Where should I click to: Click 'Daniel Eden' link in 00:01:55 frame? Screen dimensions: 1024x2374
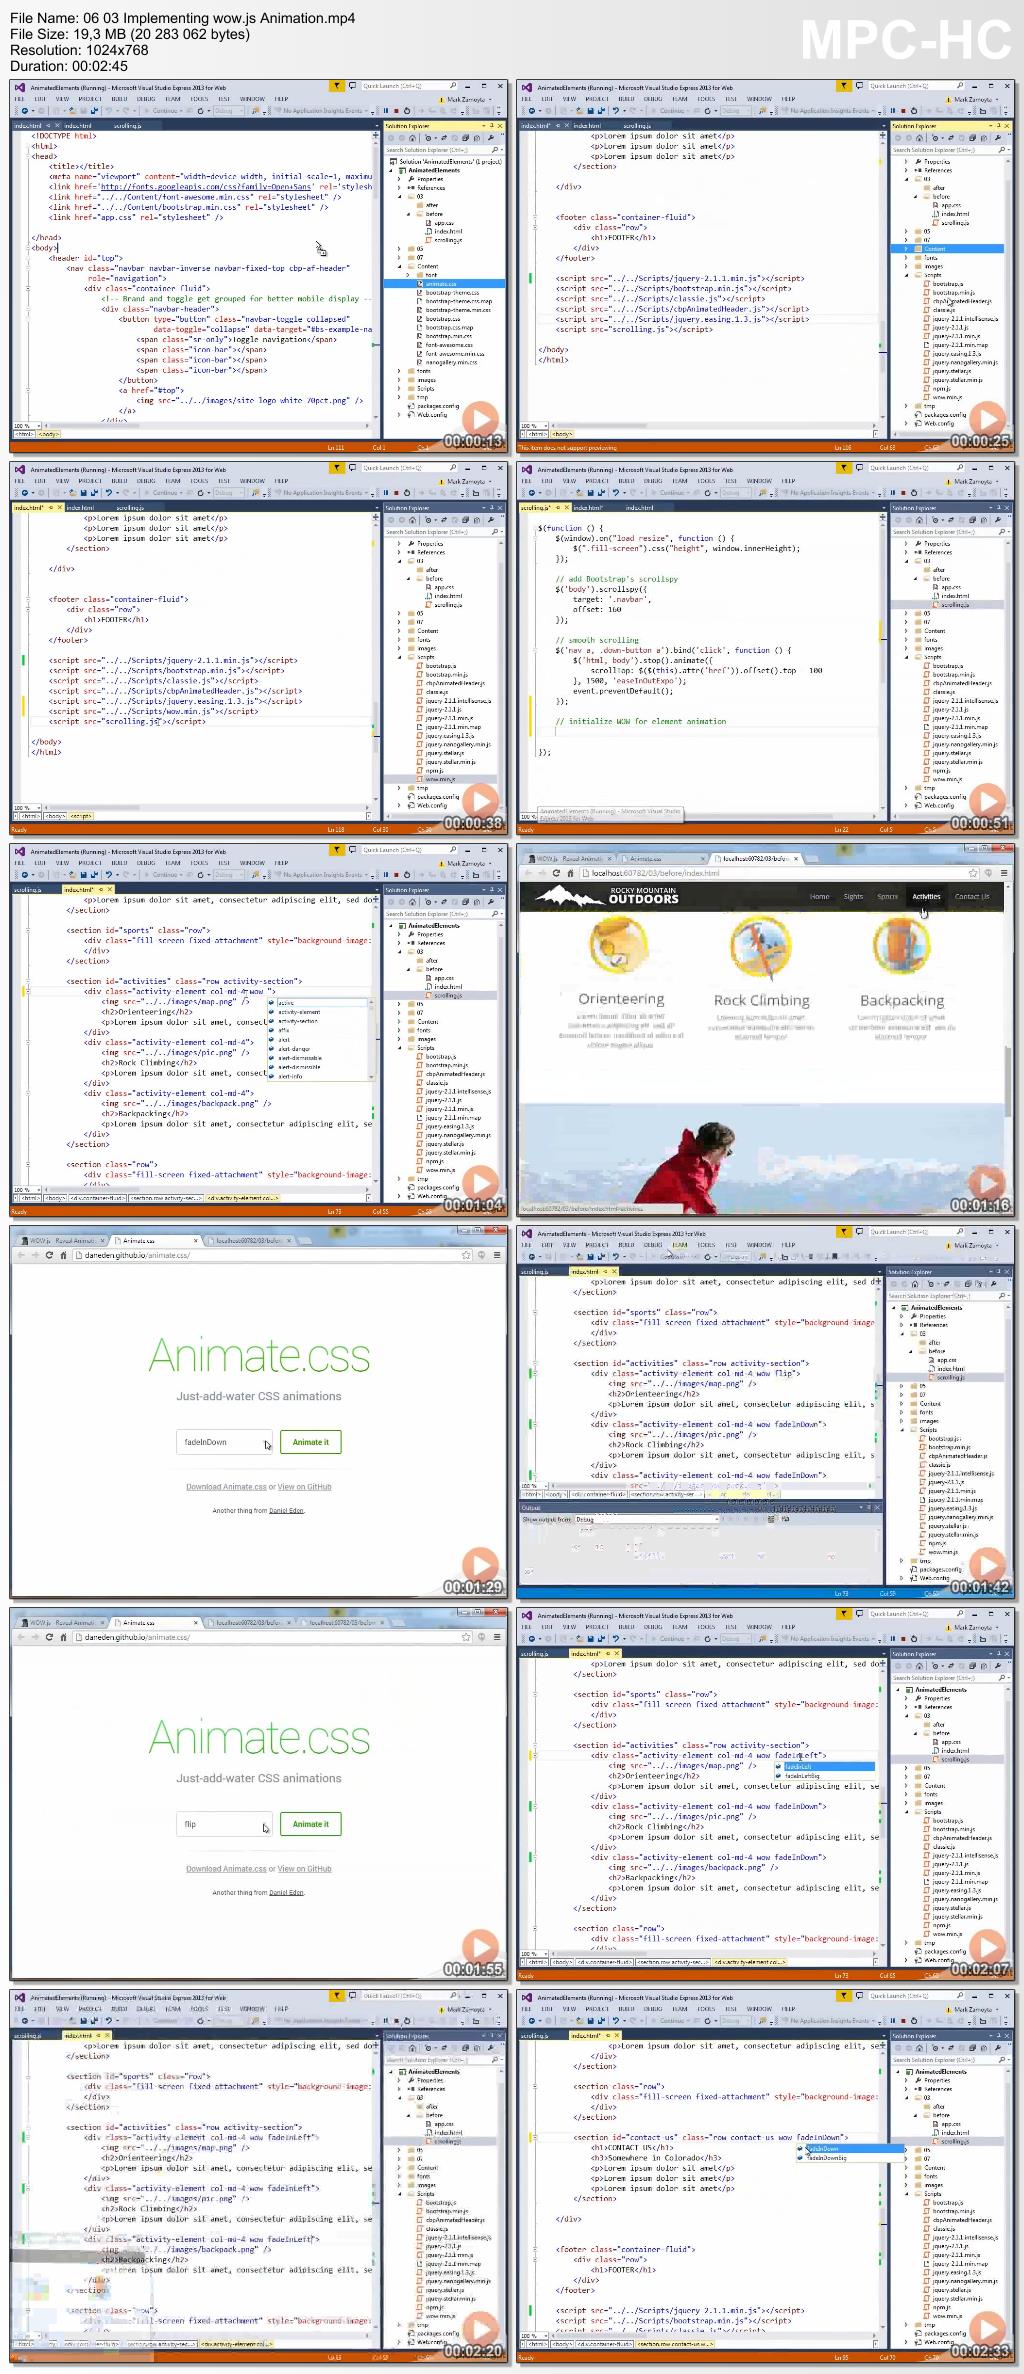point(286,1892)
